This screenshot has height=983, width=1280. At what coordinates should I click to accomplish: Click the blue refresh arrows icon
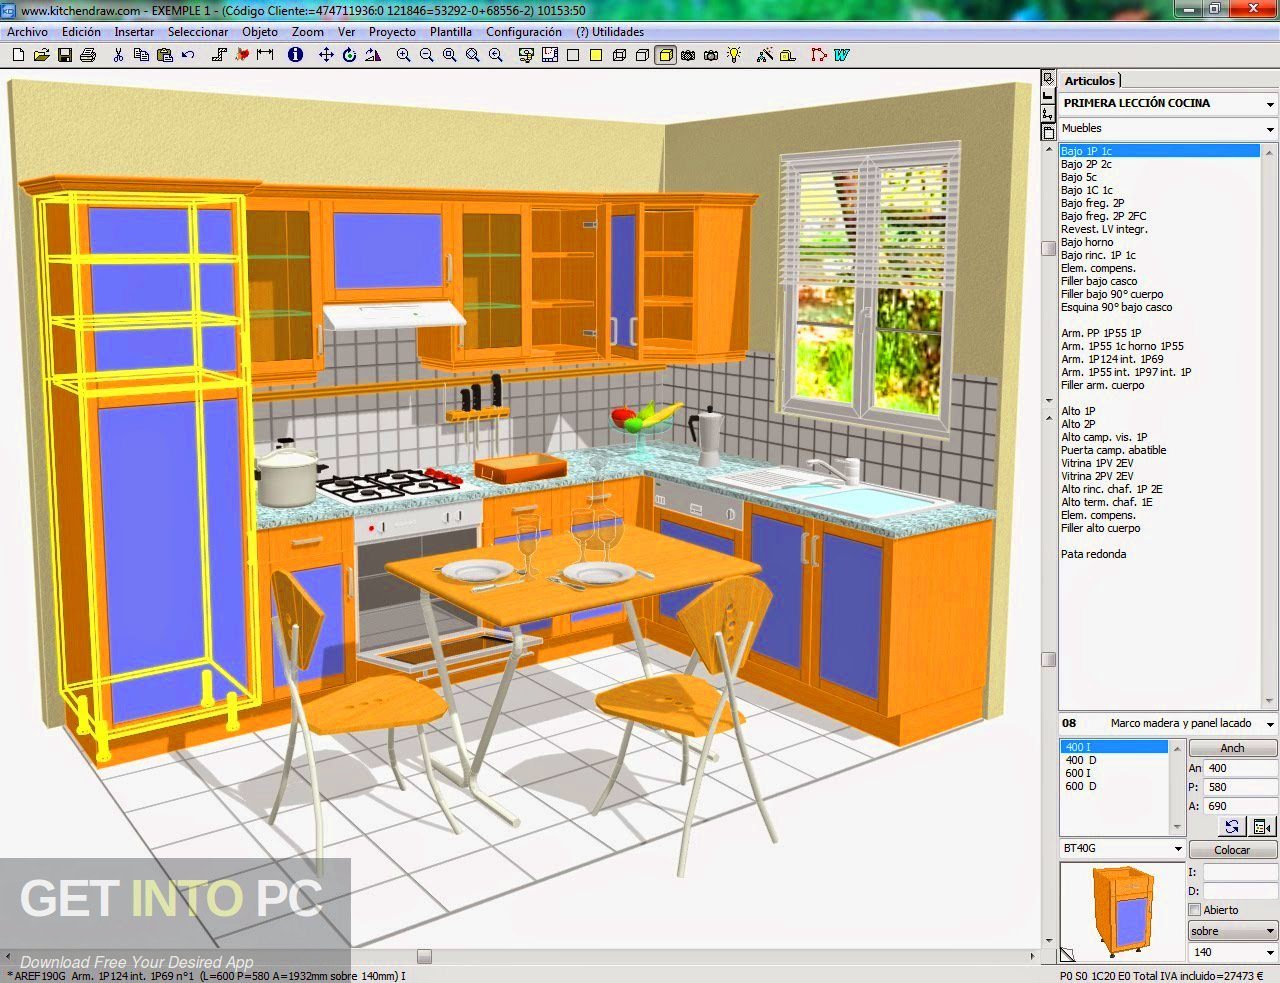[x=1232, y=826]
